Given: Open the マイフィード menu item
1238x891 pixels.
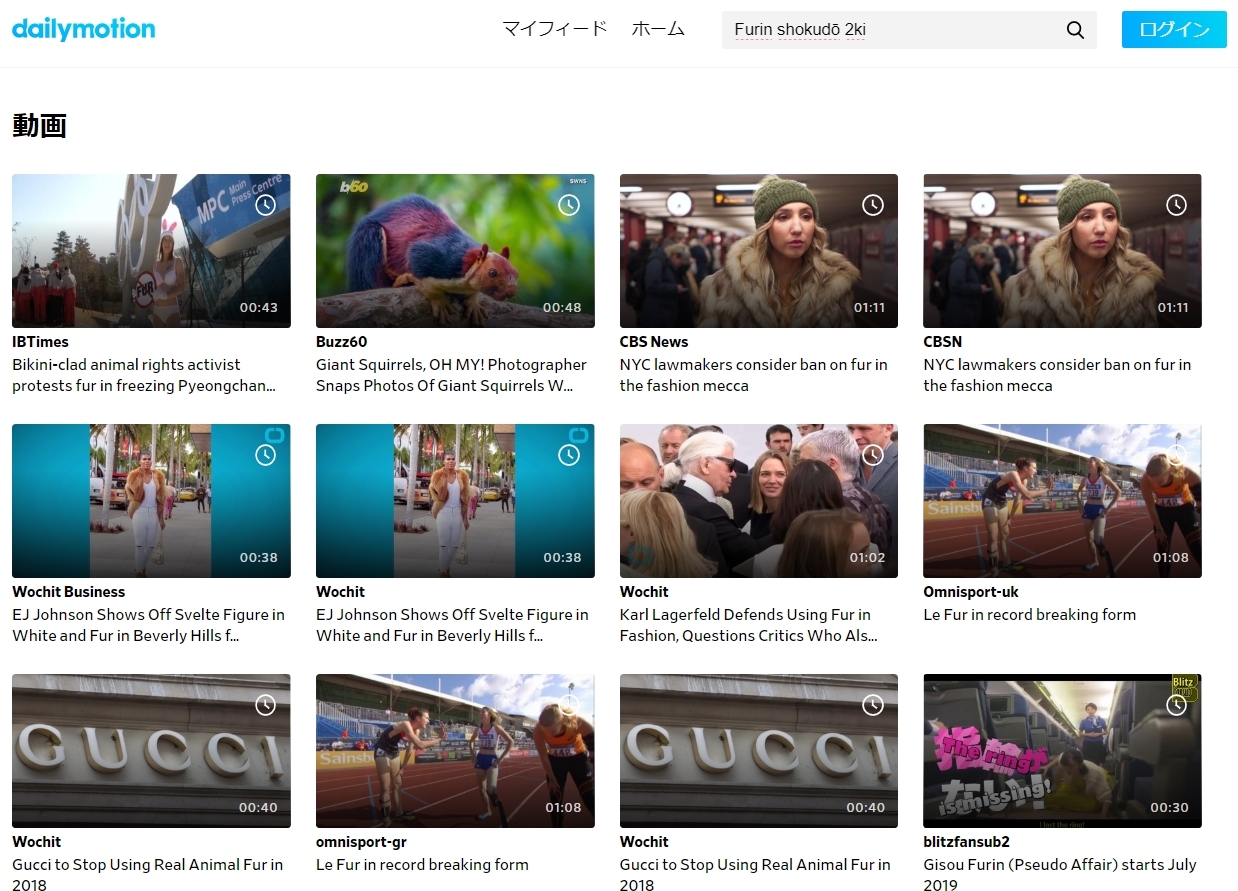Looking at the screenshot, I should coord(555,29).
